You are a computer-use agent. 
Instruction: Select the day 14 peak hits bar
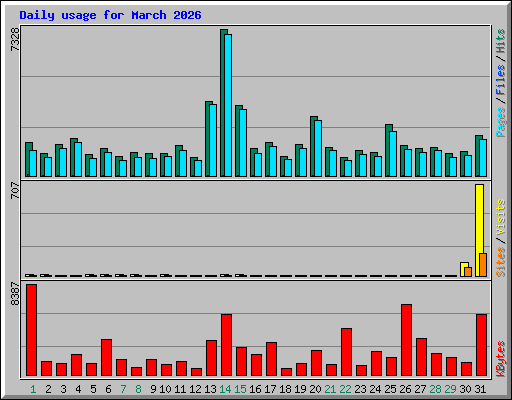pyautogui.click(x=224, y=103)
